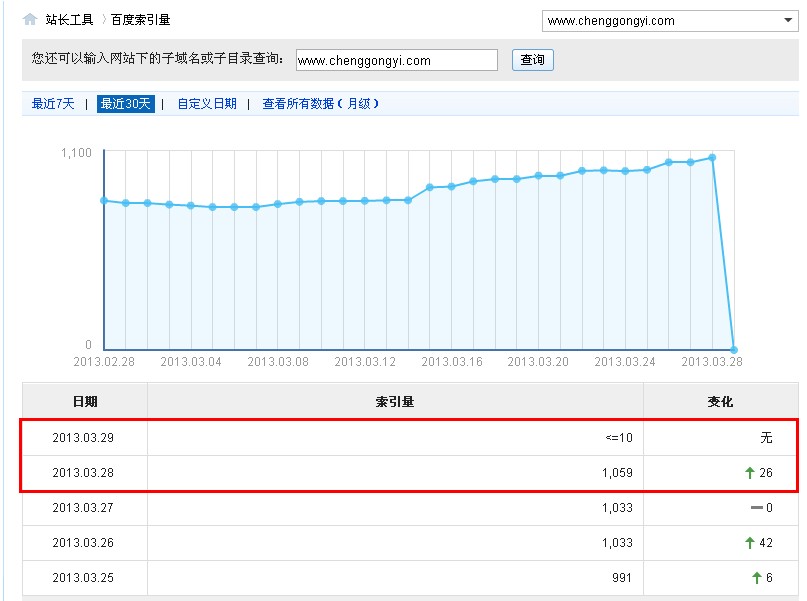The width and height of the screenshot is (807, 601).
Task: Click the dropdown arrow of site selector
Action: pos(787,21)
